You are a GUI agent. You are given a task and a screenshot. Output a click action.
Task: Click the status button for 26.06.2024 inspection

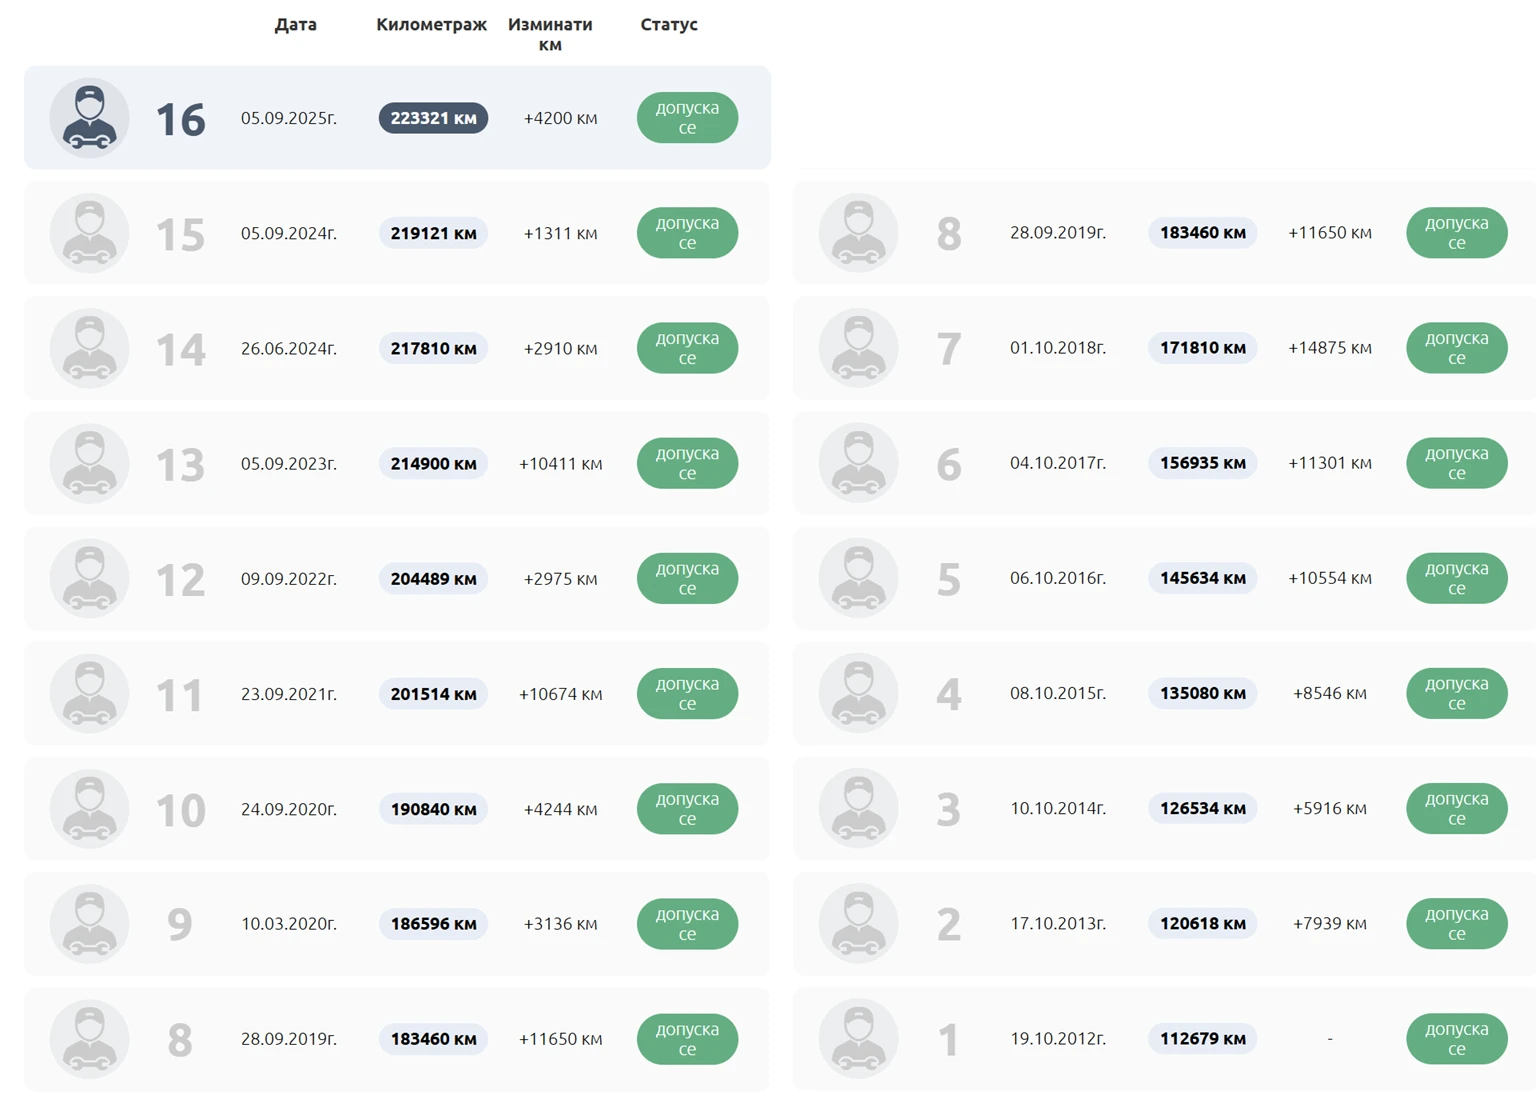pyautogui.click(x=687, y=348)
